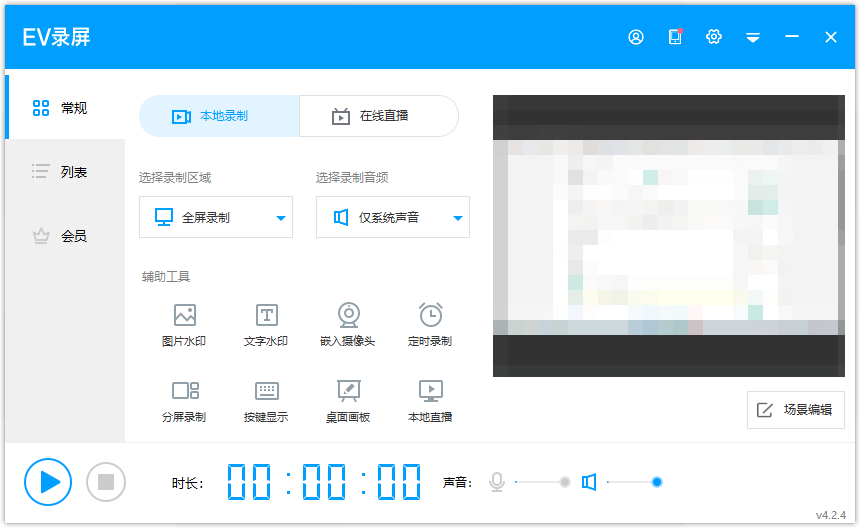This screenshot has width=860, height=528.
Task: Open the 嵌入摄像头 tool
Action: [348, 325]
